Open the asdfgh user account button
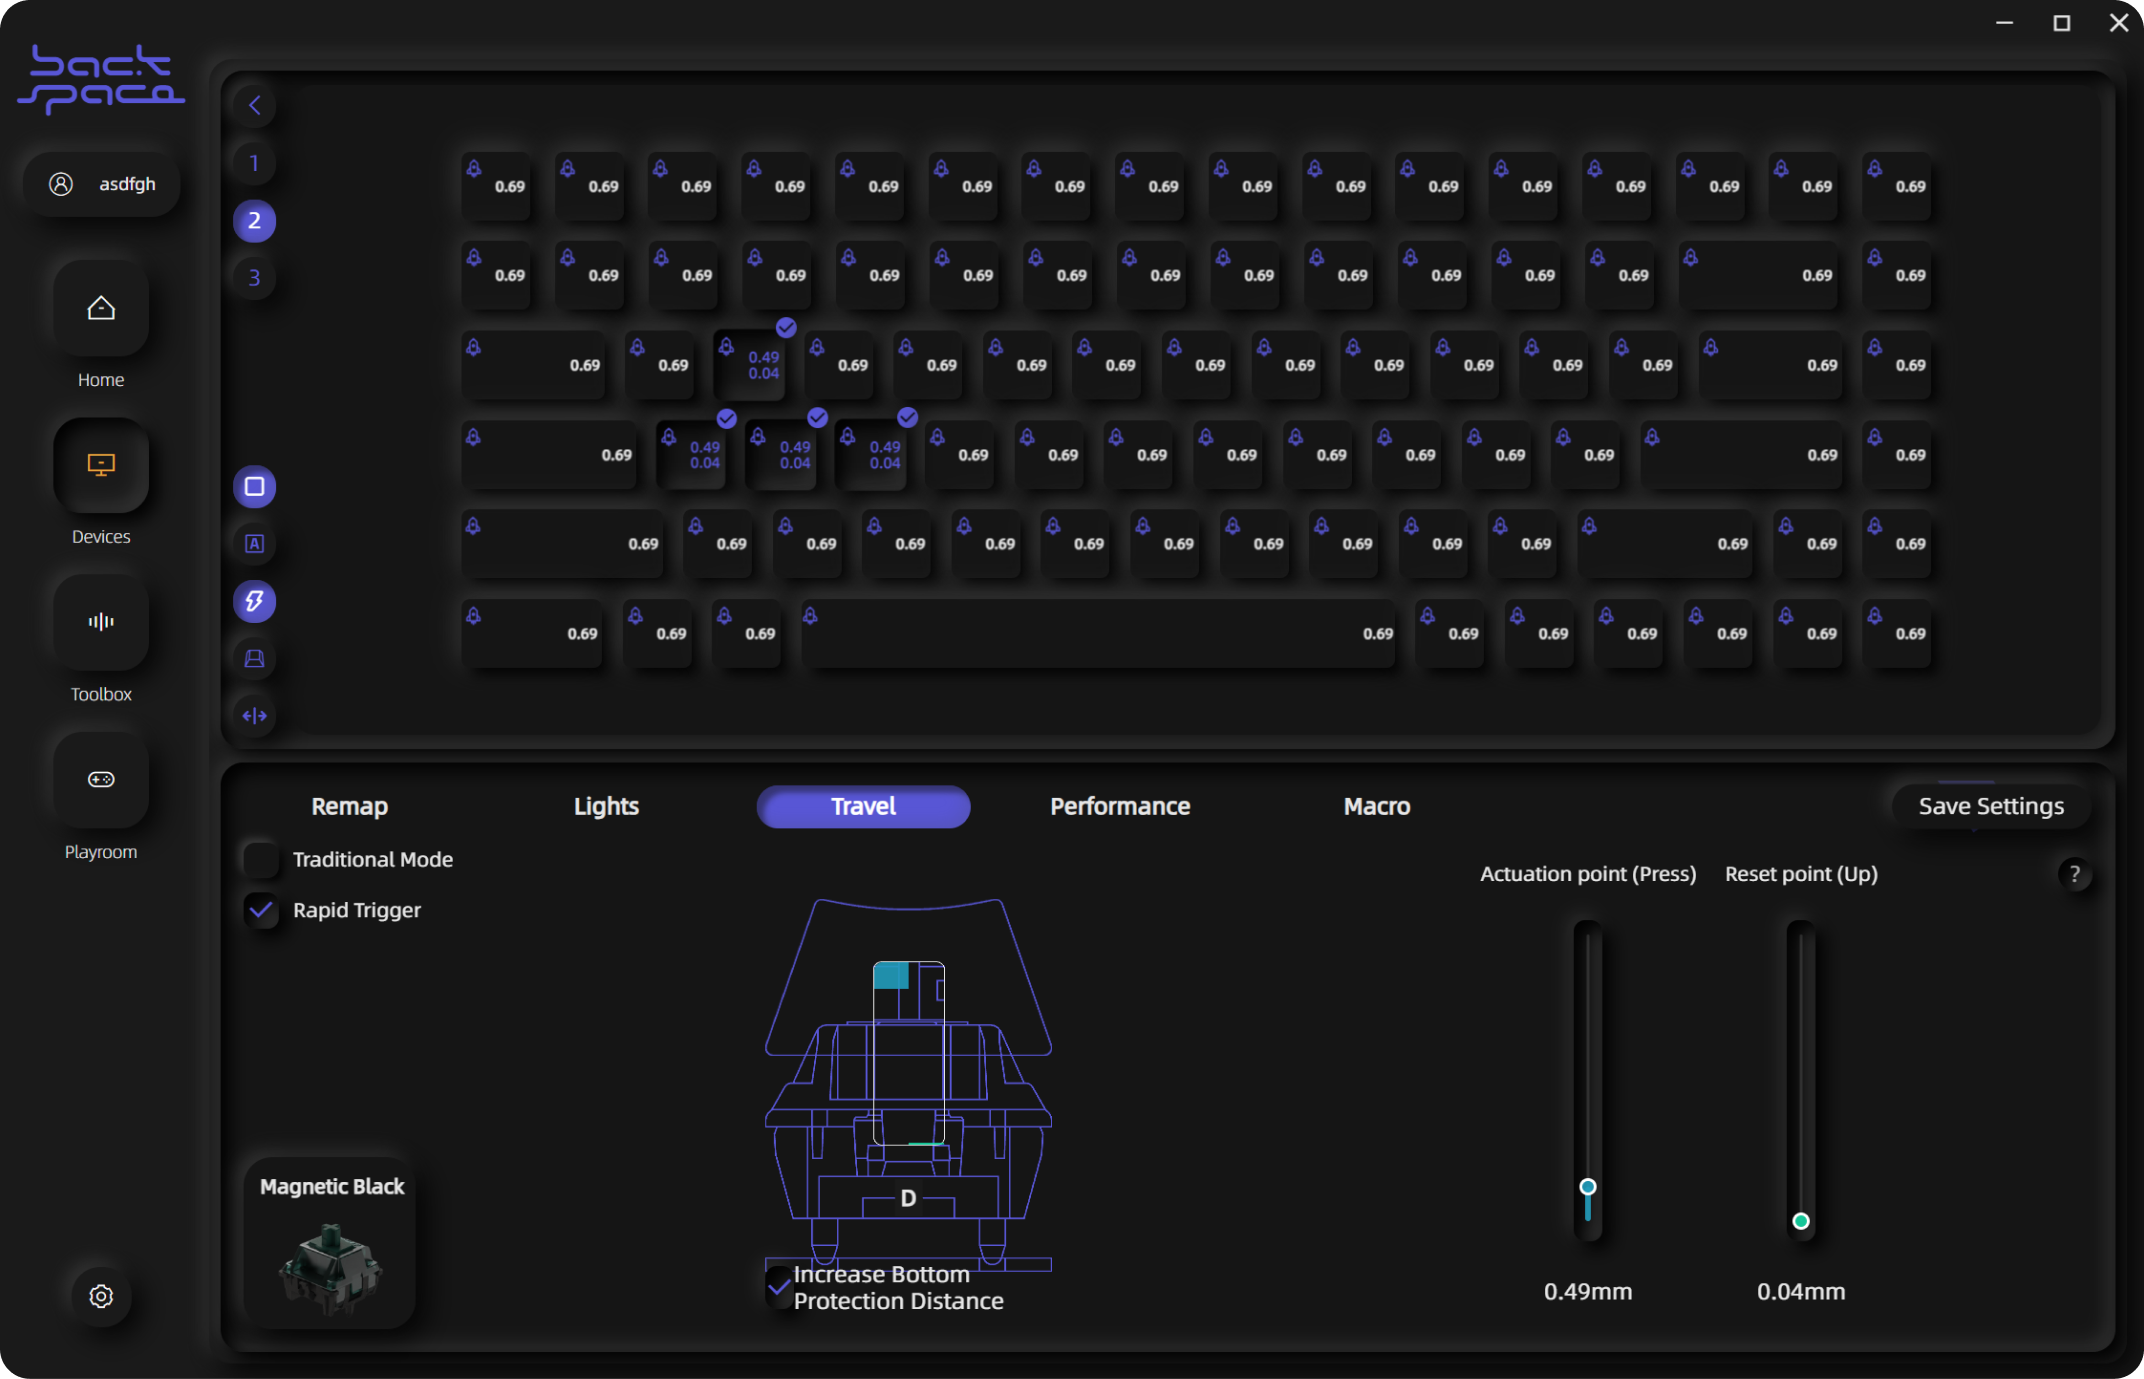This screenshot has width=2144, height=1379. [102, 184]
